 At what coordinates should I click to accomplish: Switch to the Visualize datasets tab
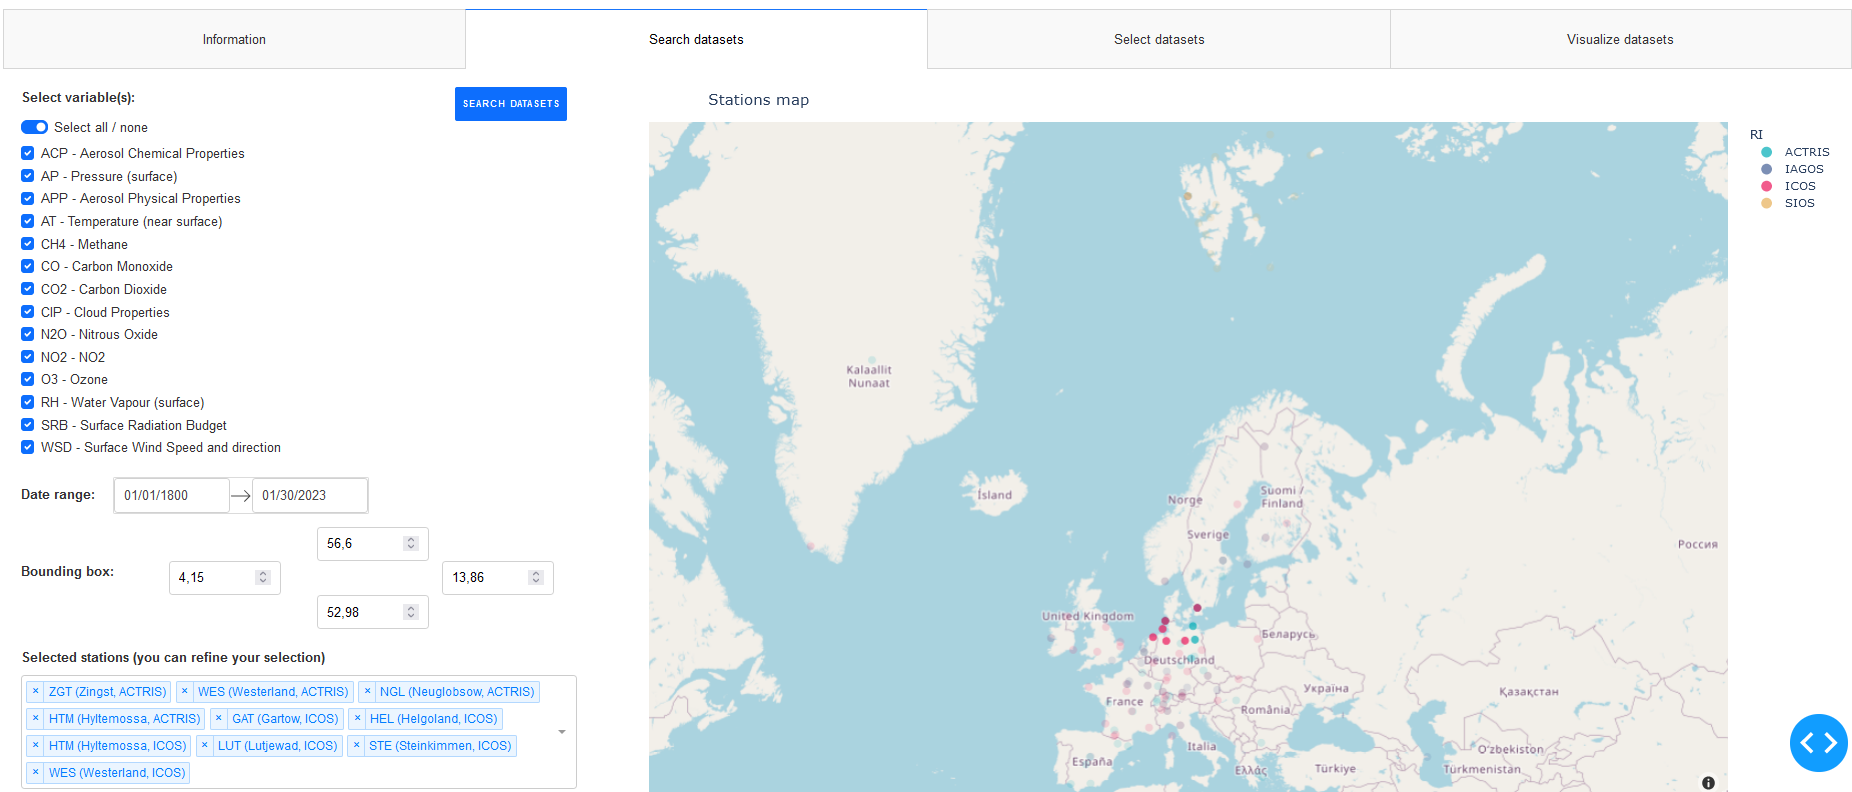tap(1619, 40)
